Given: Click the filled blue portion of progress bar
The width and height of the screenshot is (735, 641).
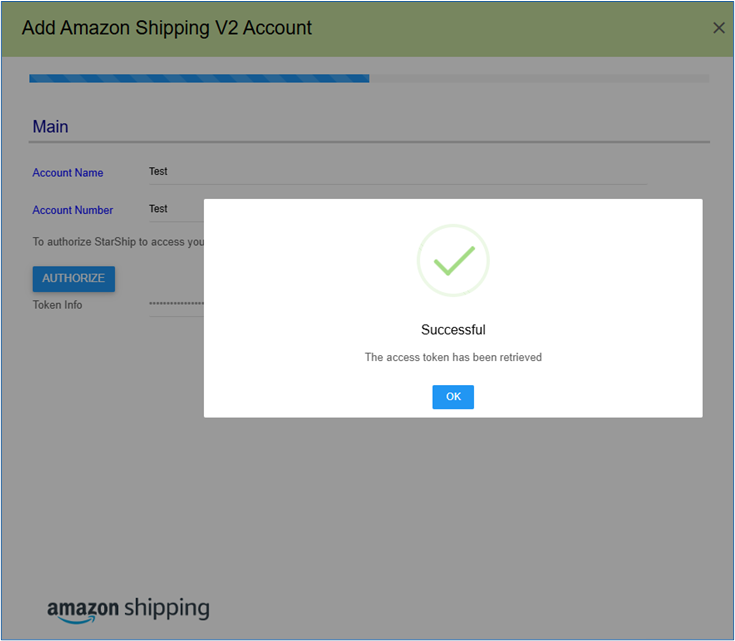Looking at the screenshot, I should pyautogui.click(x=199, y=78).
